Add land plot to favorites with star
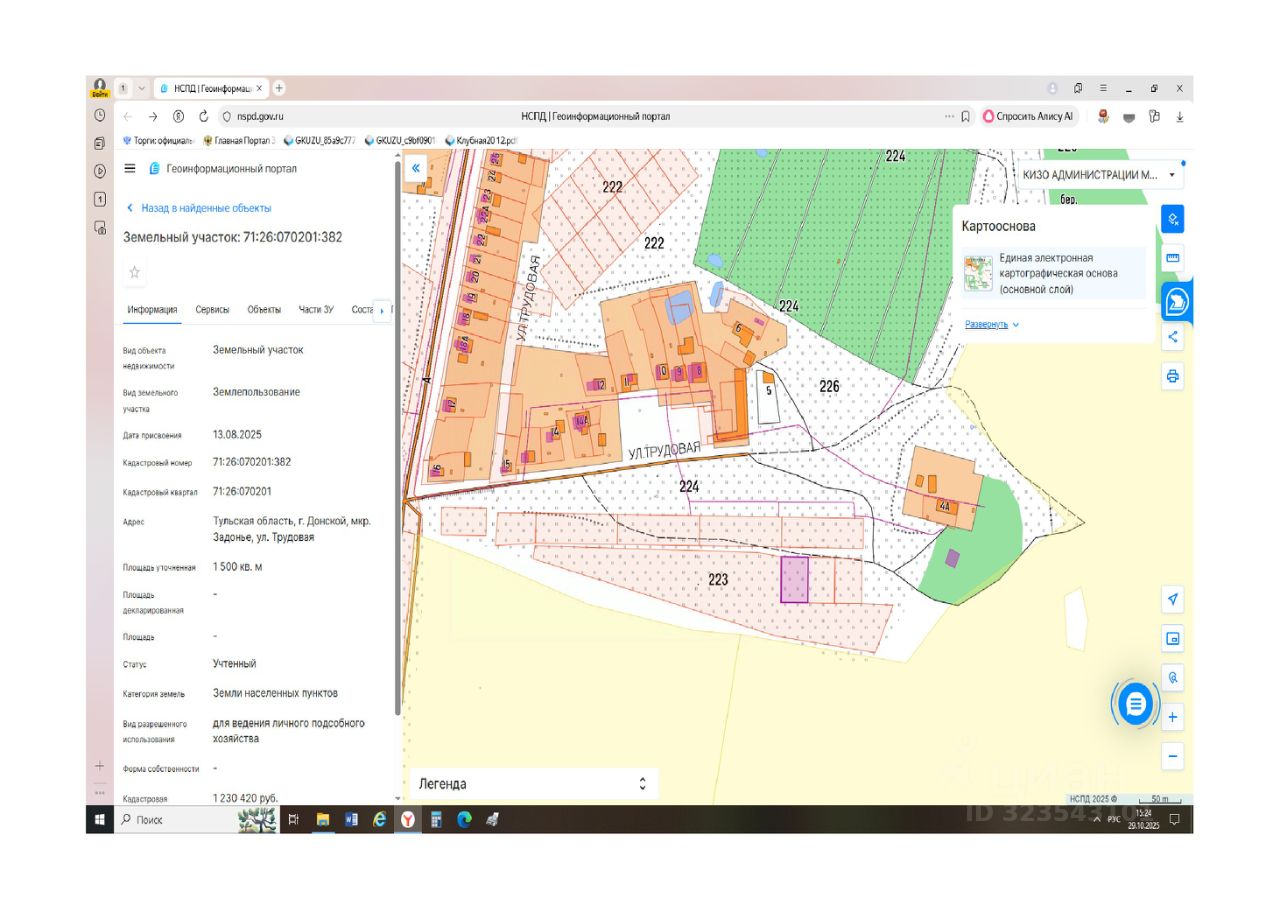Image resolution: width=1280 pixels, height=905 pixels. pos(135,272)
